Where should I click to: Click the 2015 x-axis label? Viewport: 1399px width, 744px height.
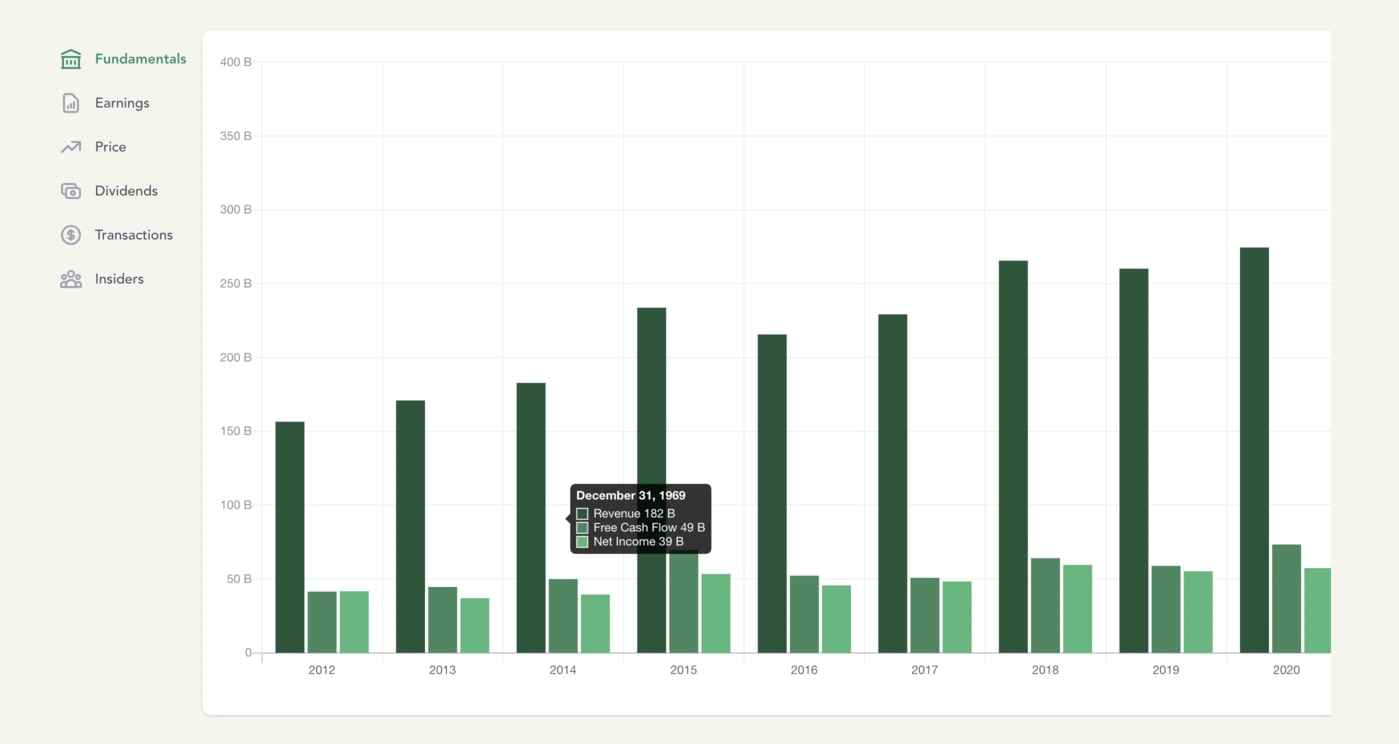pyautogui.click(x=684, y=670)
